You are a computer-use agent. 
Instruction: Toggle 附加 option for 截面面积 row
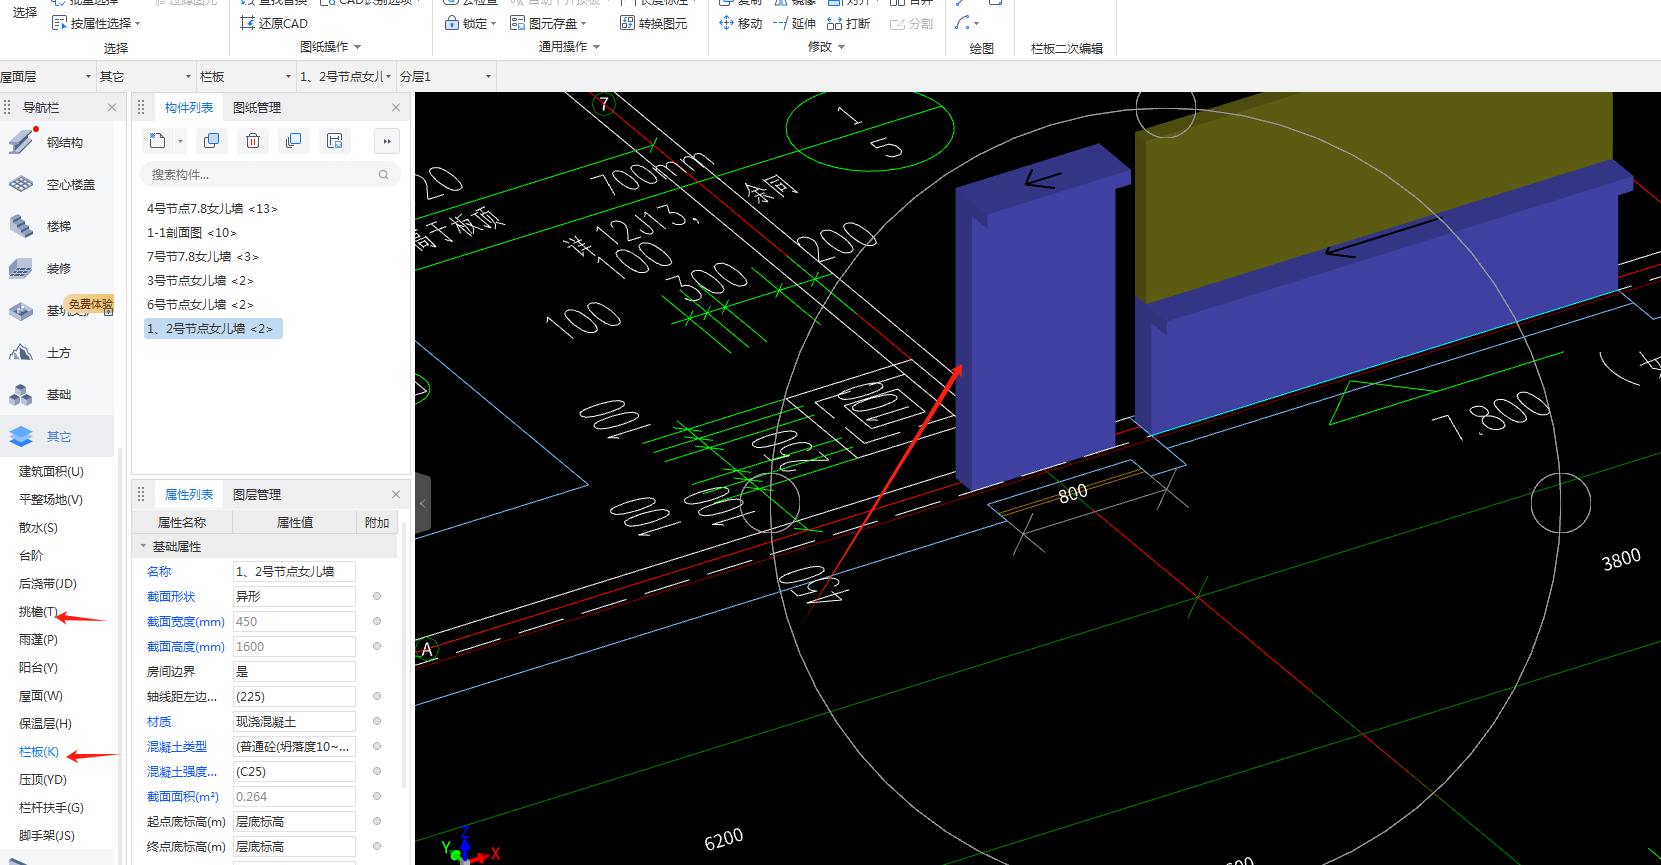point(377,796)
